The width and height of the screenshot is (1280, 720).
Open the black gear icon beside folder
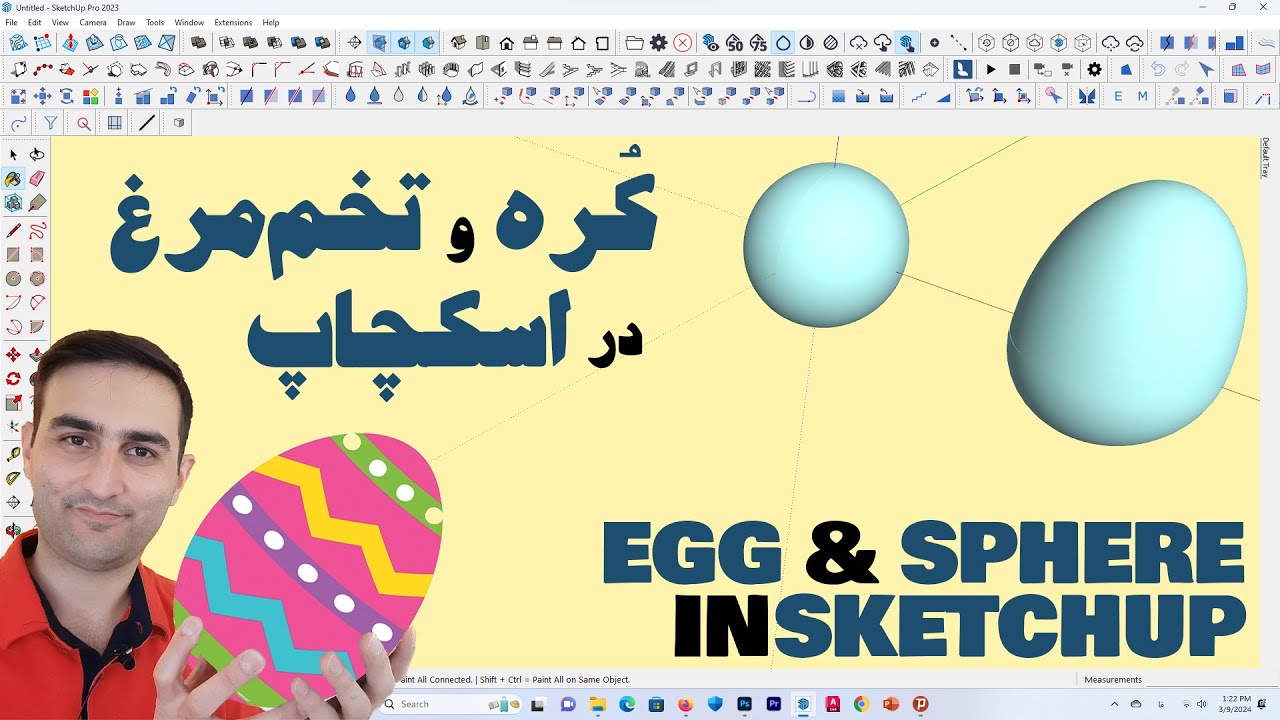[x=658, y=43]
